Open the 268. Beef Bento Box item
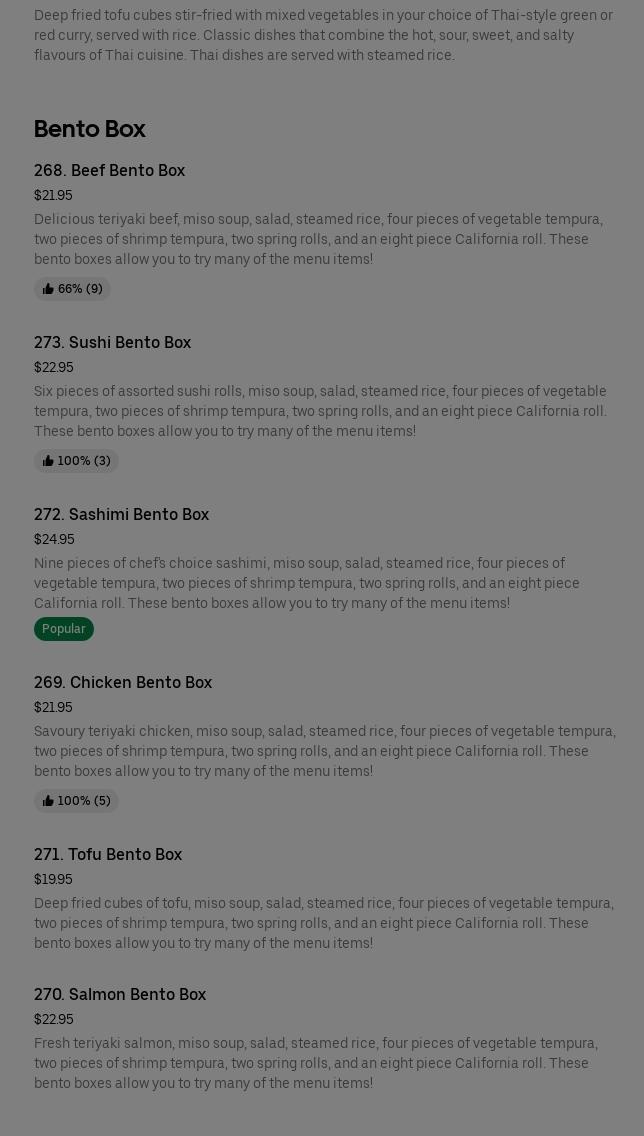 (109, 171)
